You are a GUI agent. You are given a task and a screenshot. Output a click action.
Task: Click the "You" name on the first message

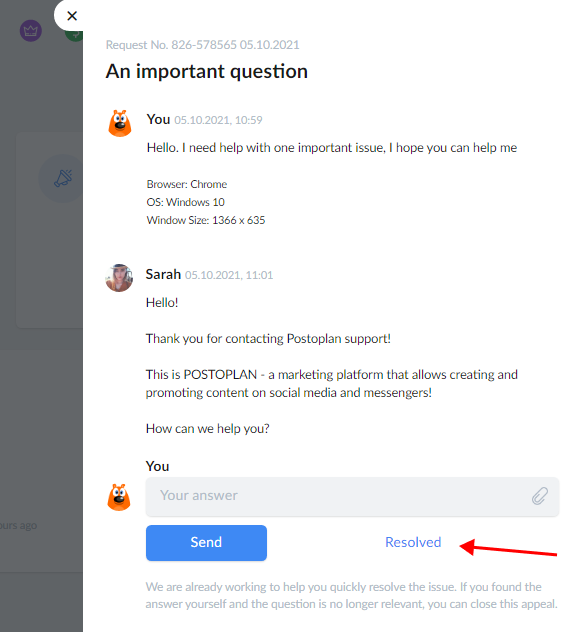coord(158,119)
